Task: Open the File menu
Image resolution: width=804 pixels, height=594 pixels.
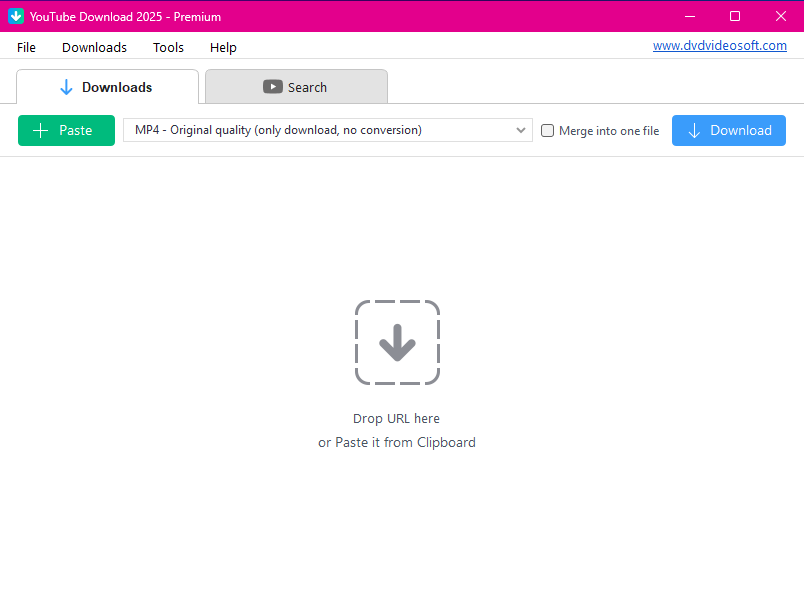Action: (26, 47)
